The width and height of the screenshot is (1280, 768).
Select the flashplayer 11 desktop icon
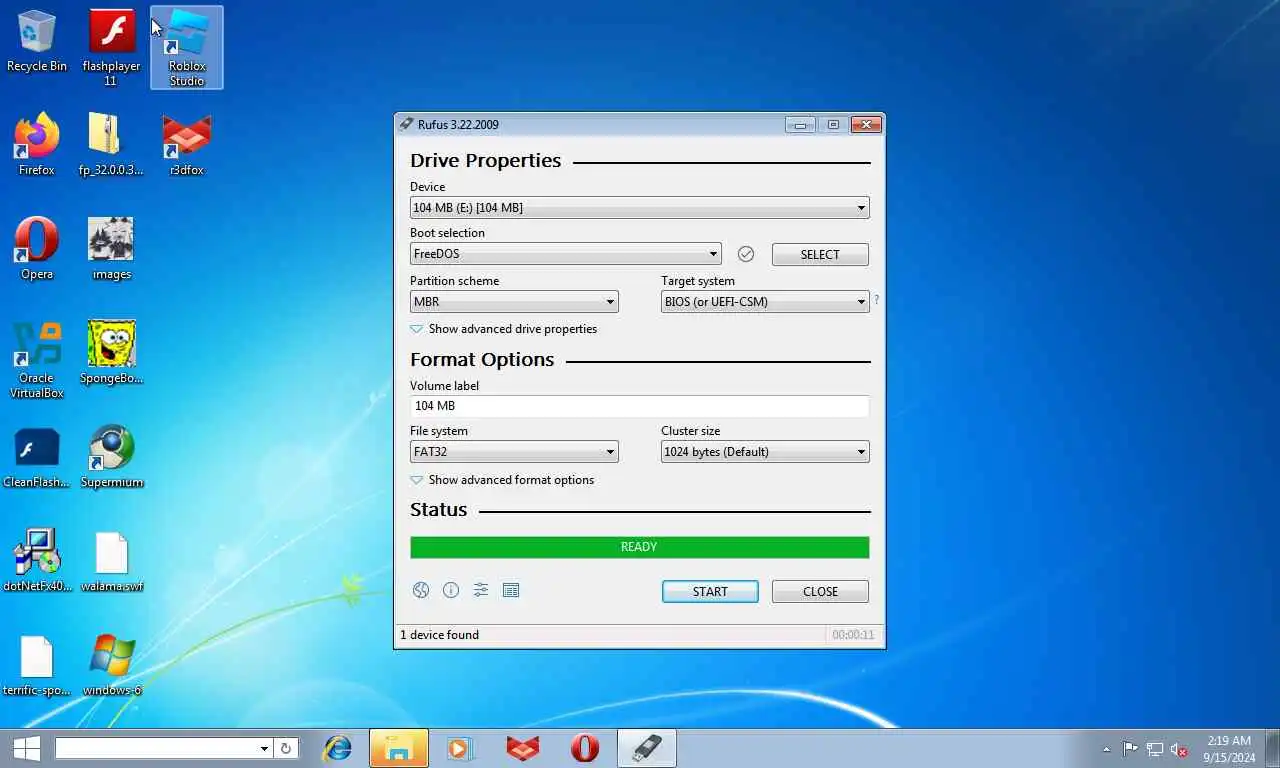[x=111, y=48]
